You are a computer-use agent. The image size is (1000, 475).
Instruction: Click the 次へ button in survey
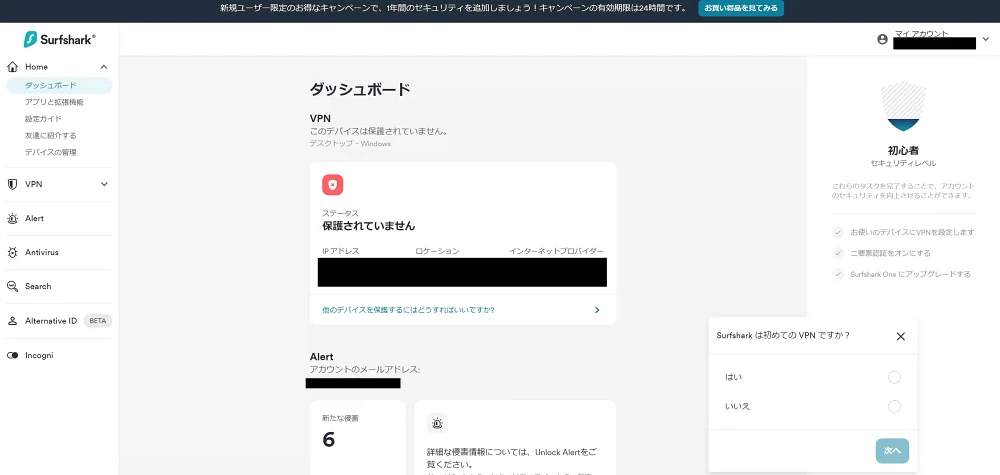pos(892,451)
